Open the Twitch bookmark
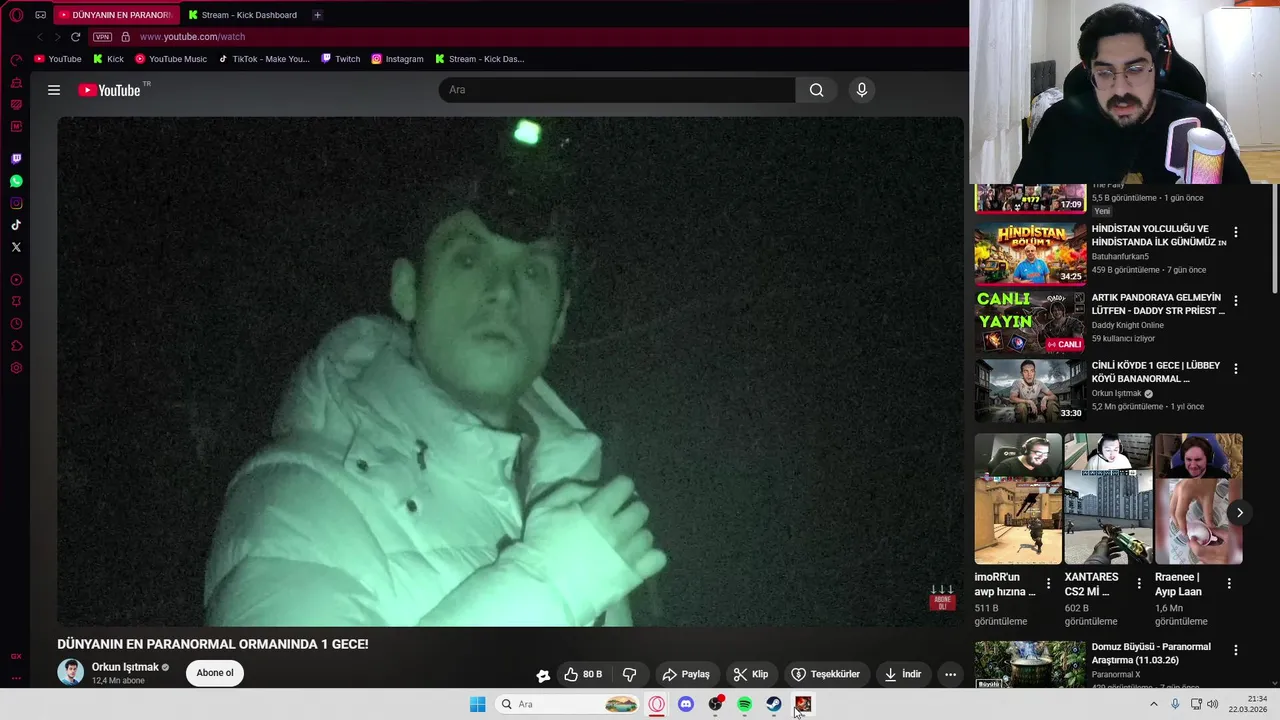1280x720 pixels. pyautogui.click(x=341, y=59)
